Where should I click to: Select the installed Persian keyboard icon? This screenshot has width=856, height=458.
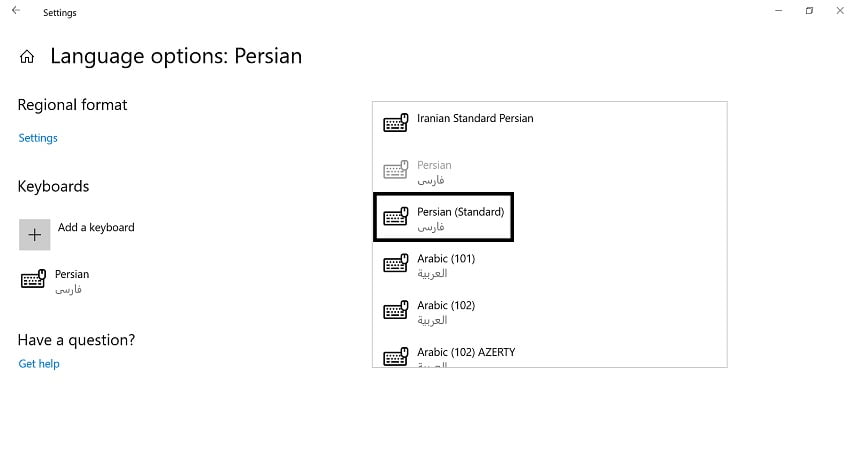(x=33, y=279)
